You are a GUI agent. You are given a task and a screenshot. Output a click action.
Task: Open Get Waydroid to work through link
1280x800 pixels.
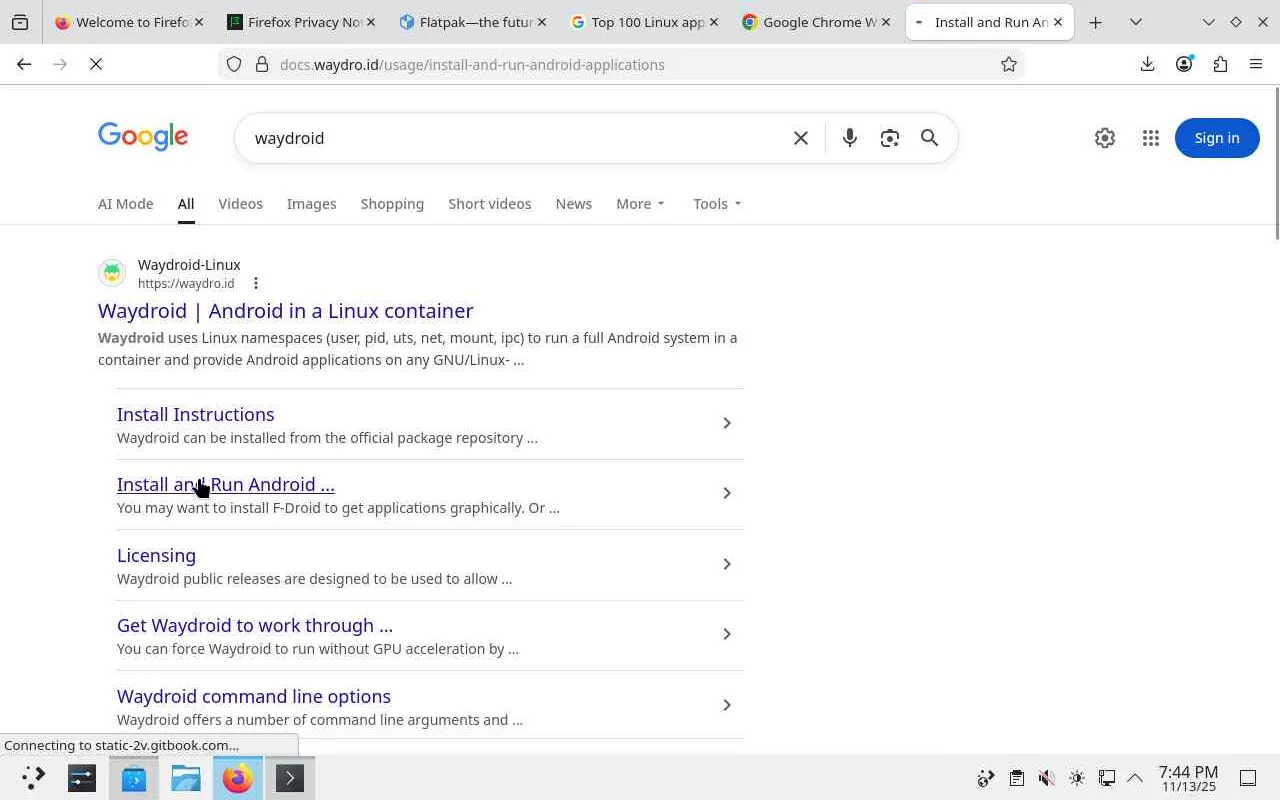click(255, 625)
